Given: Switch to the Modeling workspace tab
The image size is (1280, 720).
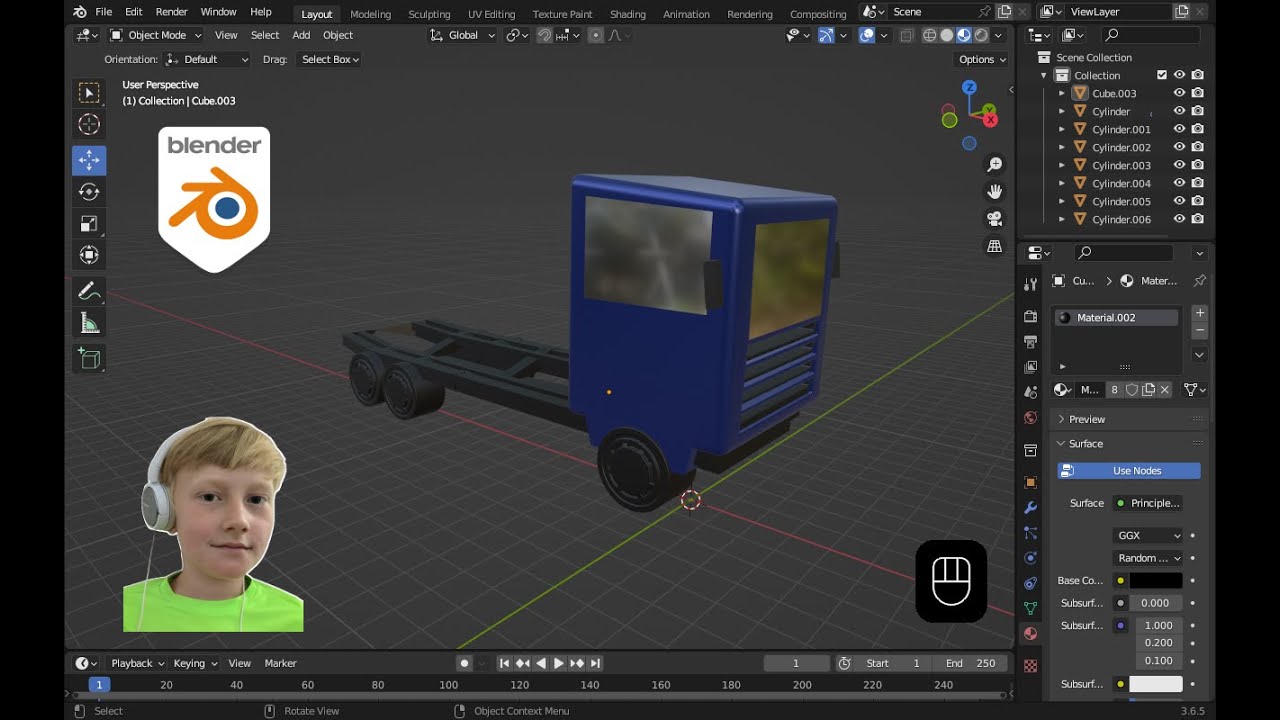Looking at the screenshot, I should [370, 14].
